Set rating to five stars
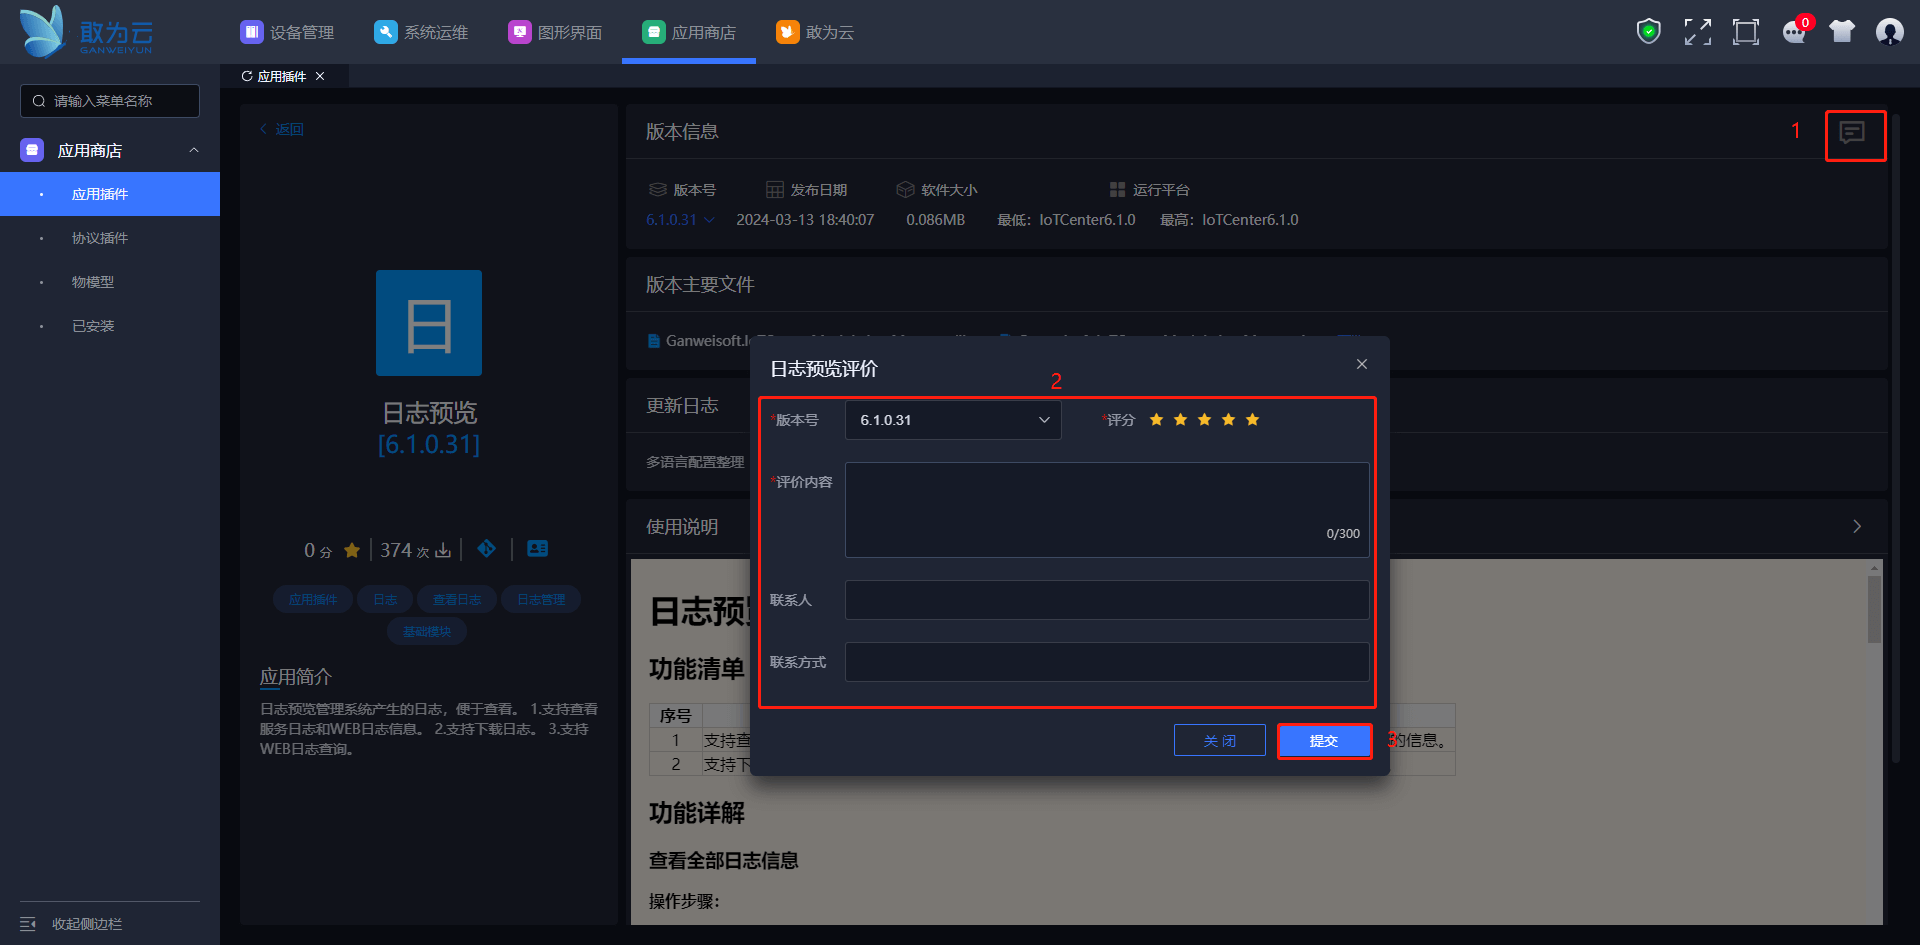 coord(1252,420)
